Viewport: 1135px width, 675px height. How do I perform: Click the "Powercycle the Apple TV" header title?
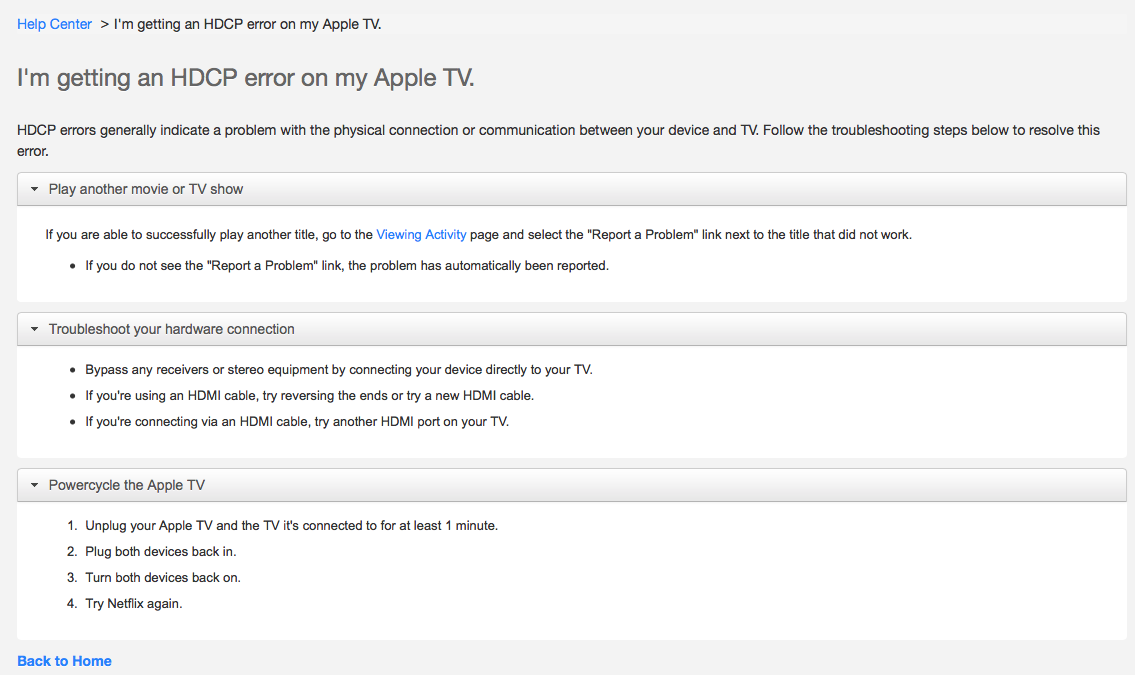[127, 485]
